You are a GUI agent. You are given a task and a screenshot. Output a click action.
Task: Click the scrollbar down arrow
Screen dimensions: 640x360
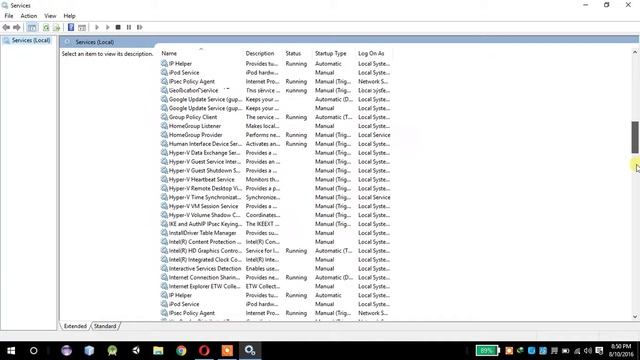635,316
